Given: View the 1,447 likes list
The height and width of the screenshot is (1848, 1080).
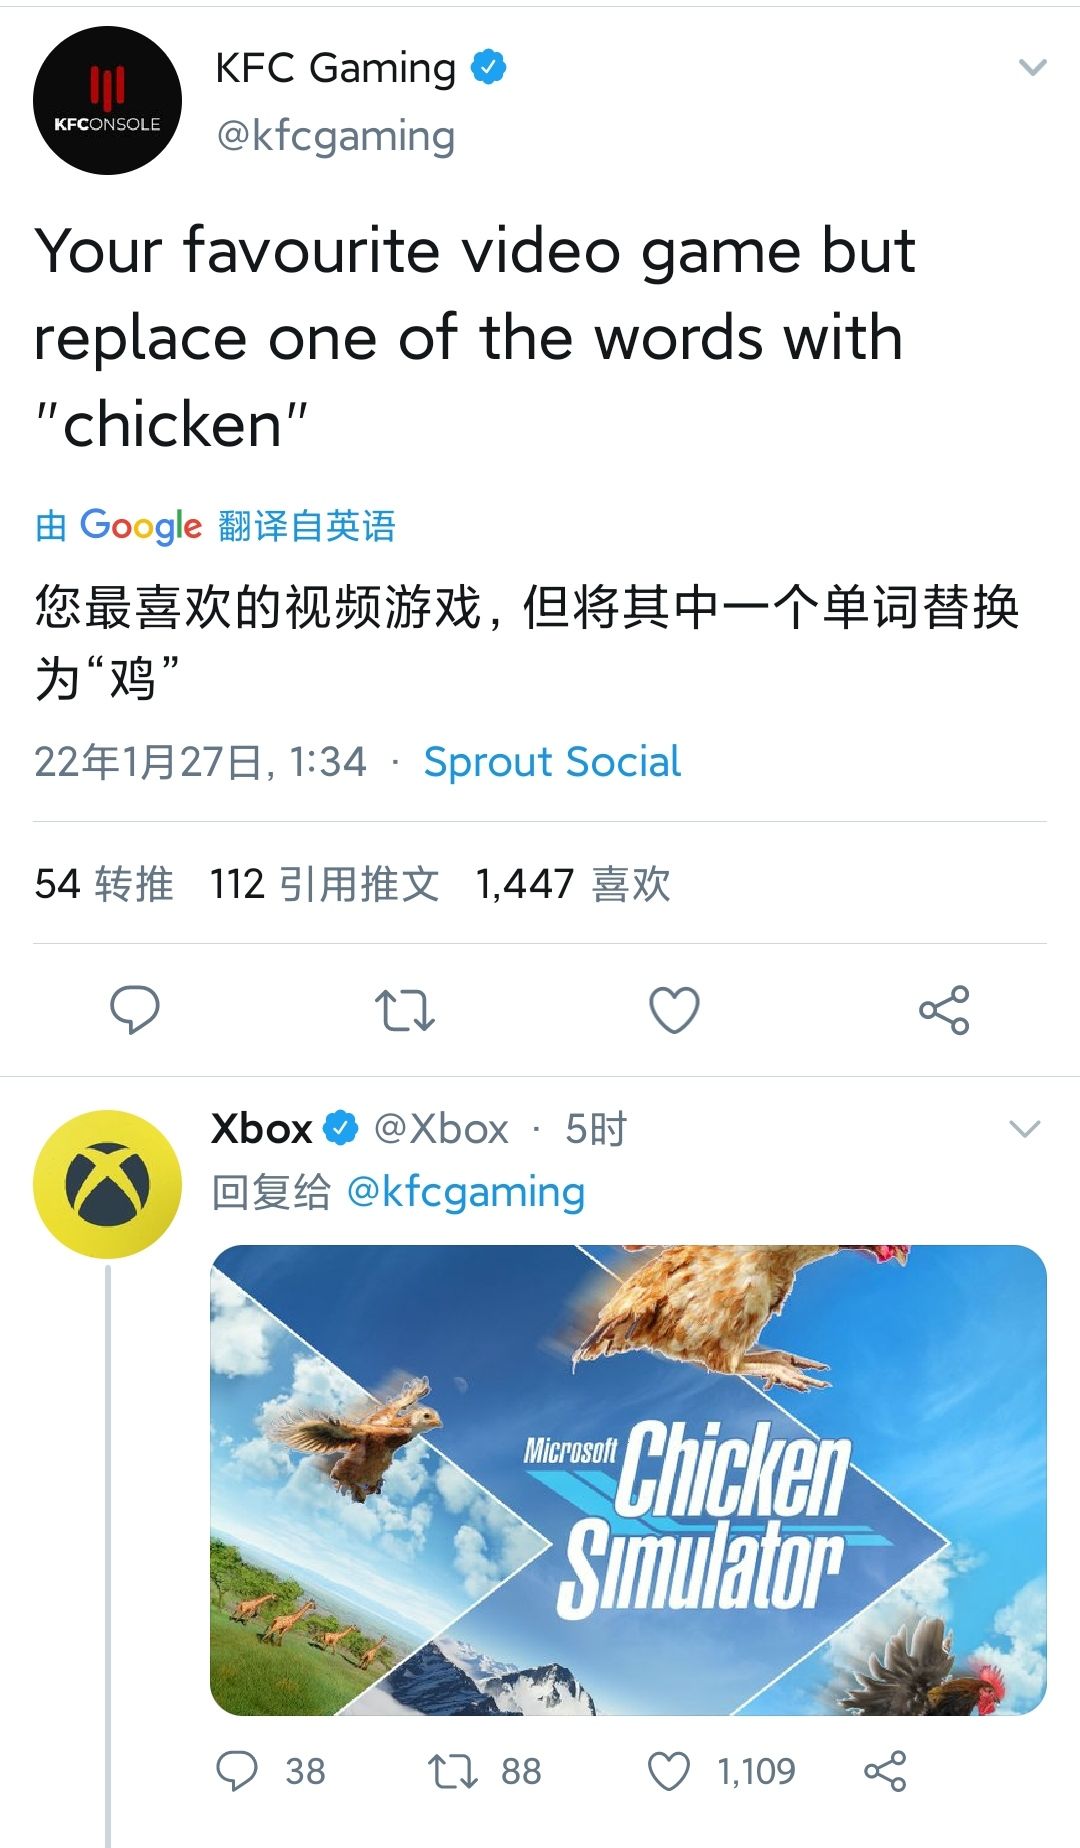Looking at the screenshot, I should point(573,884).
